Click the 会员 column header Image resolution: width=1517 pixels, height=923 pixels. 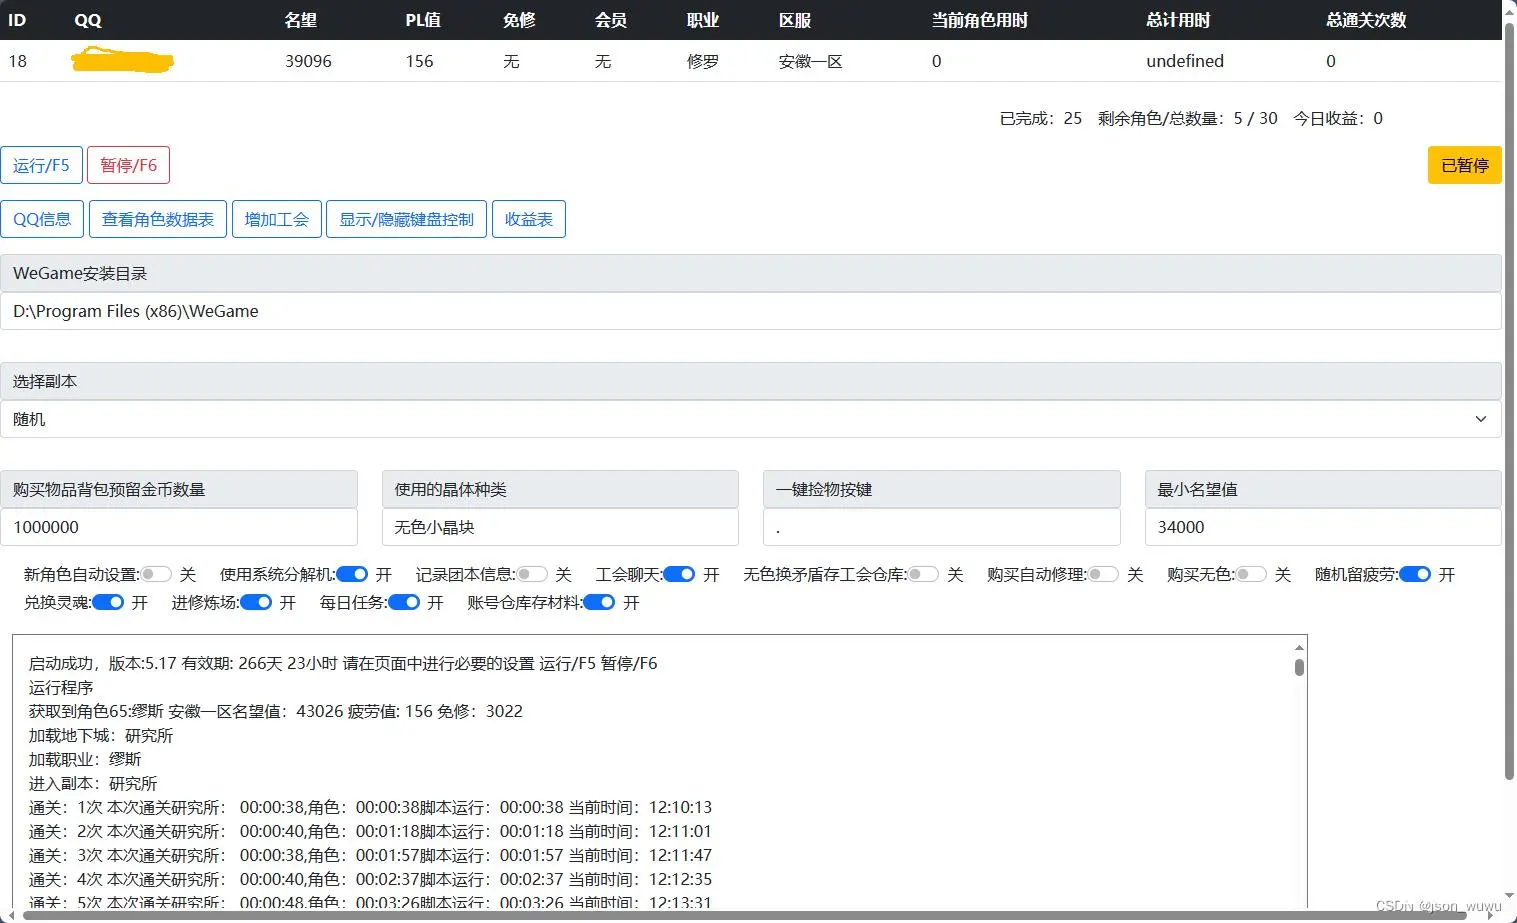[x=611, y=20]
